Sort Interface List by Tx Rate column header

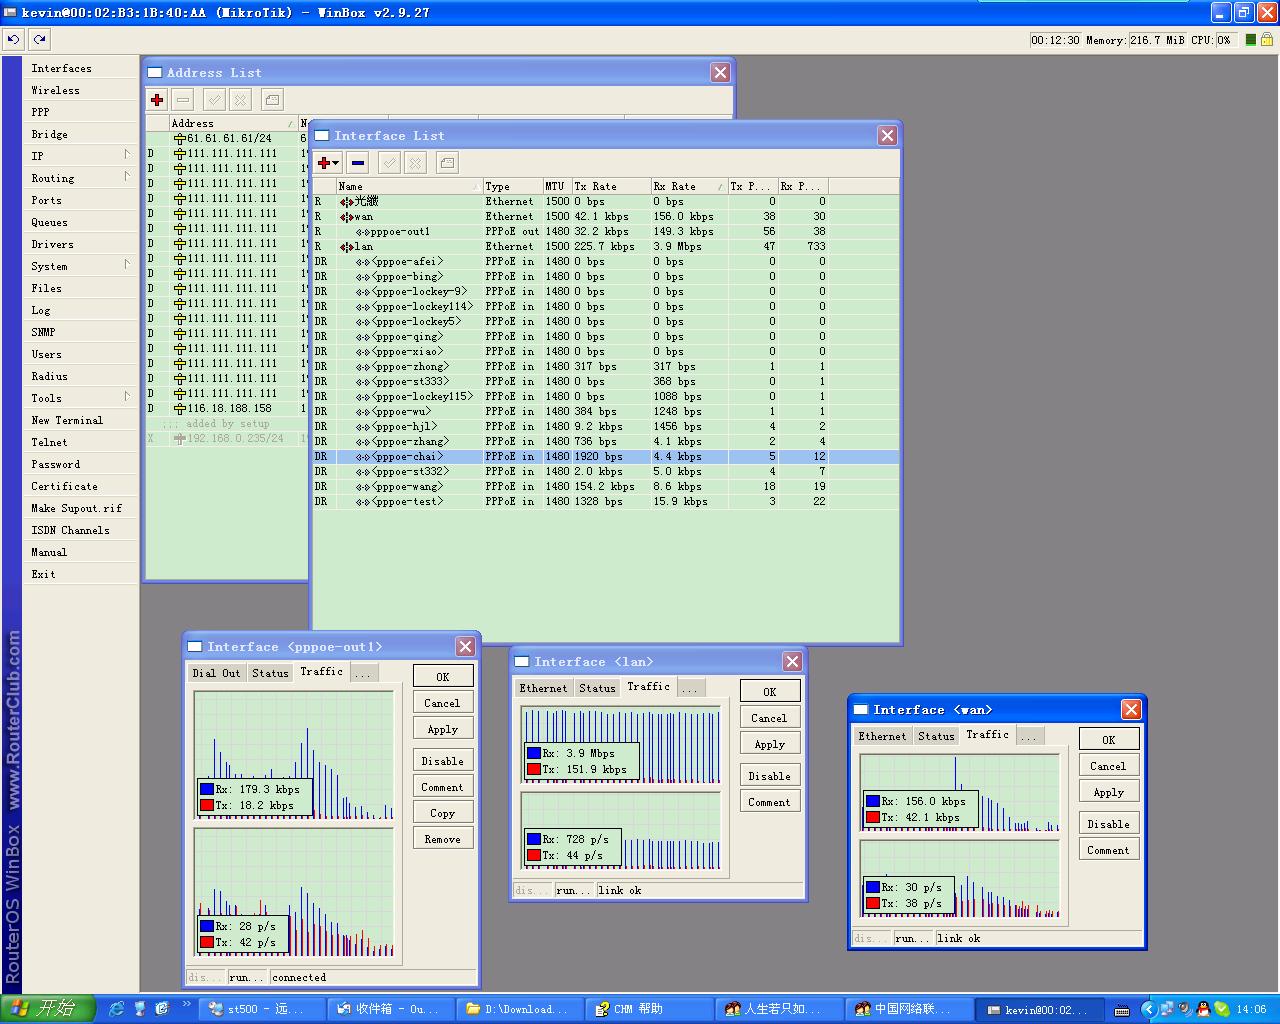coord(611,186)
